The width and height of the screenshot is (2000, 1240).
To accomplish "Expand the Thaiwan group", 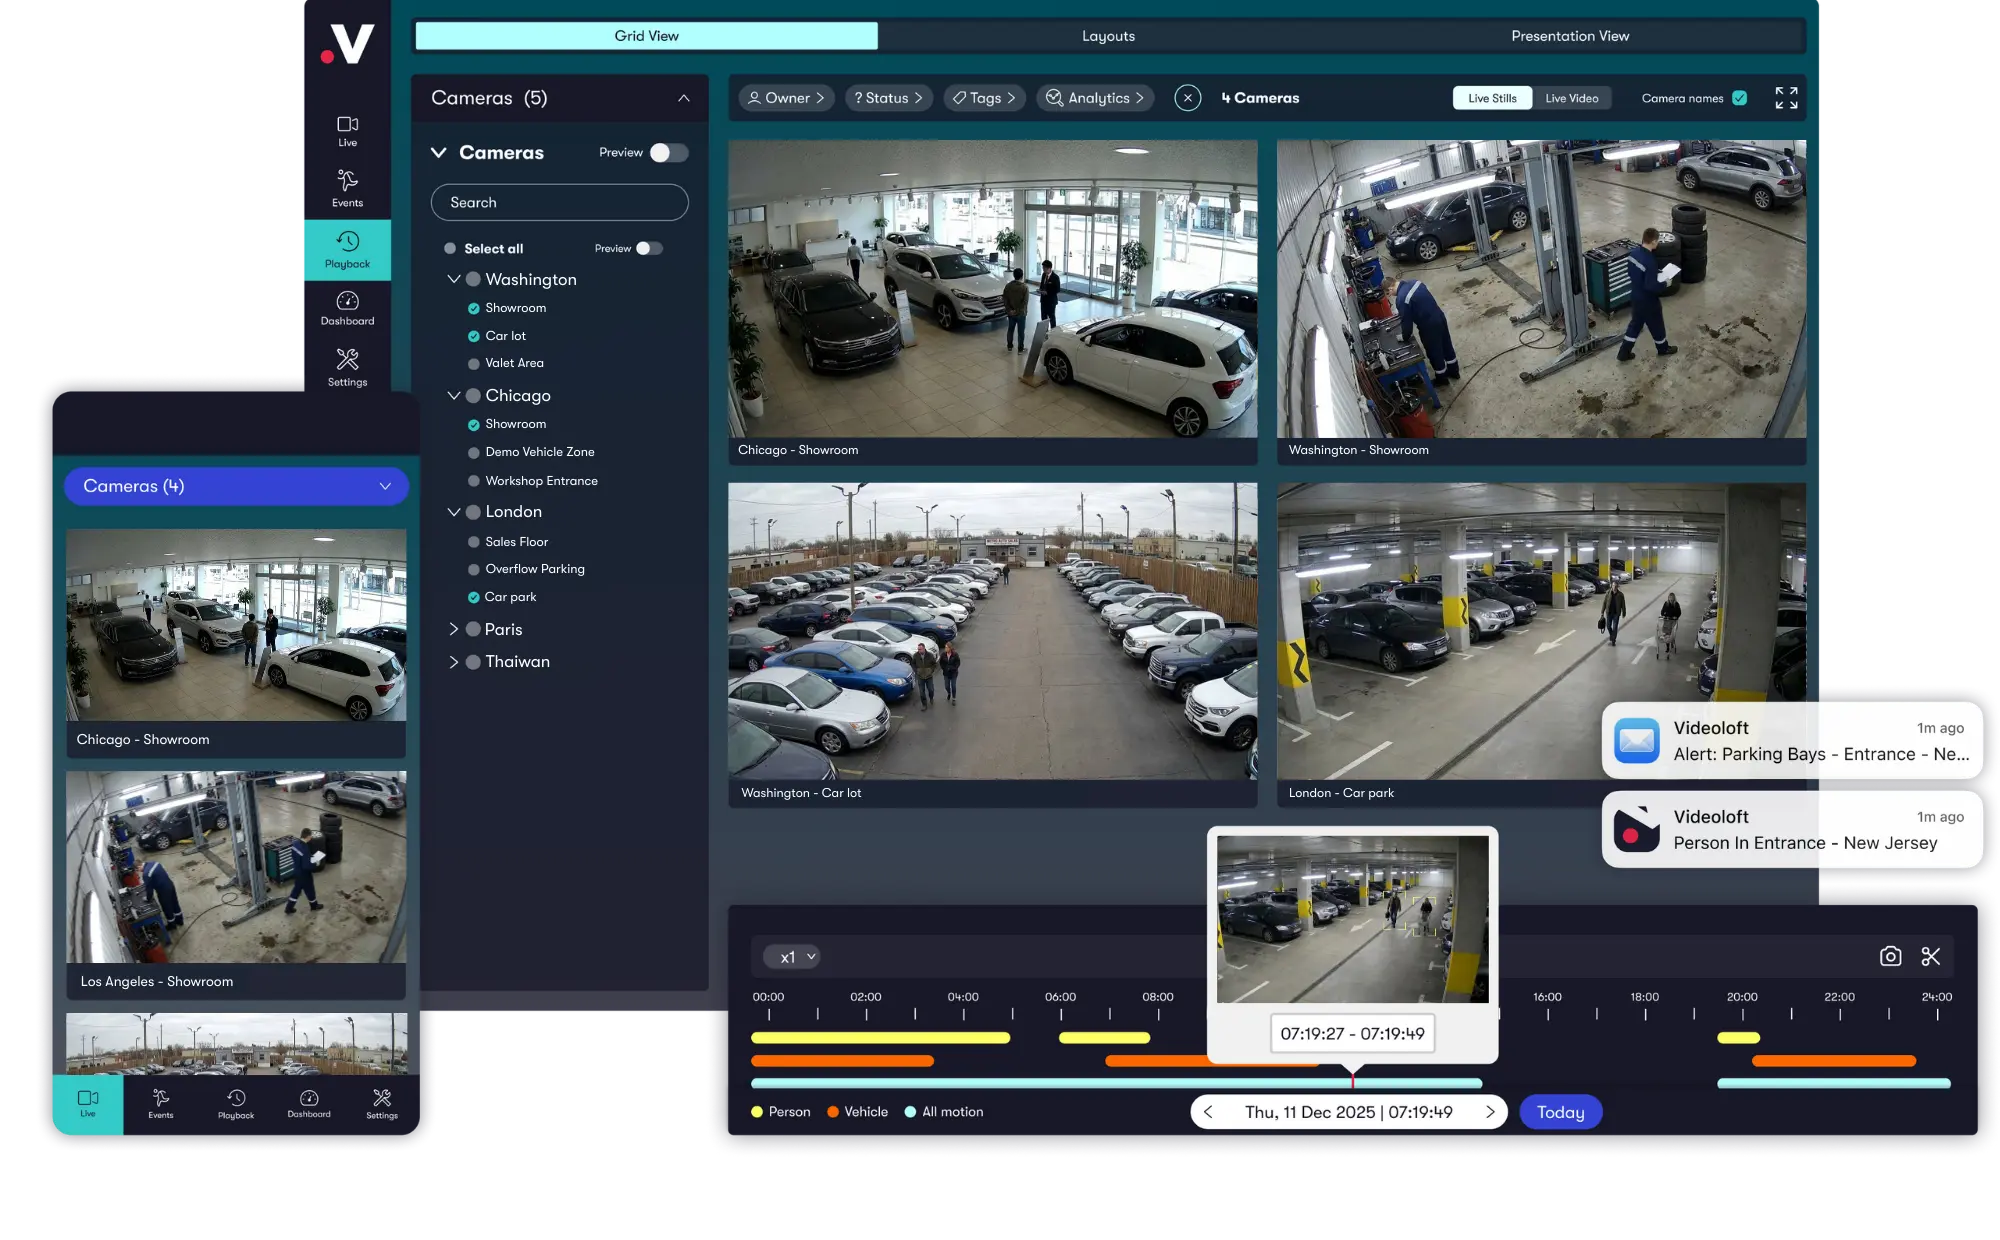I will [x=454, y=662].
